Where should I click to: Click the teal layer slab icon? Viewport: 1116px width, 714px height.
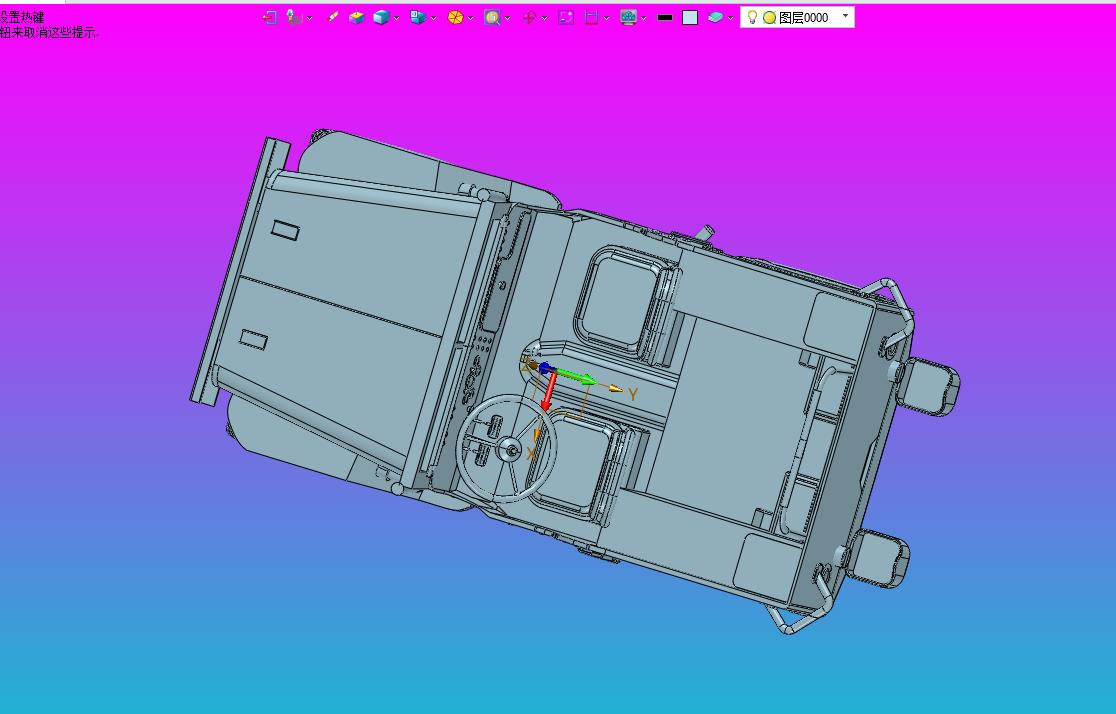(x=715, y=18)
